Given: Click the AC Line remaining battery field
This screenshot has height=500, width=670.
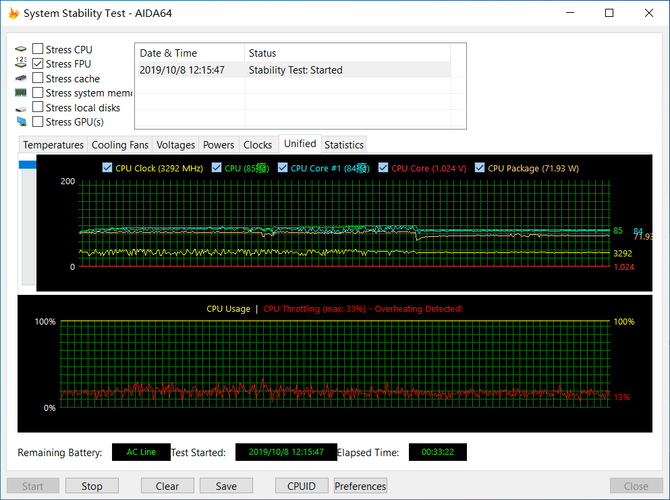Looking at the screenshot, I should point(141,452).
